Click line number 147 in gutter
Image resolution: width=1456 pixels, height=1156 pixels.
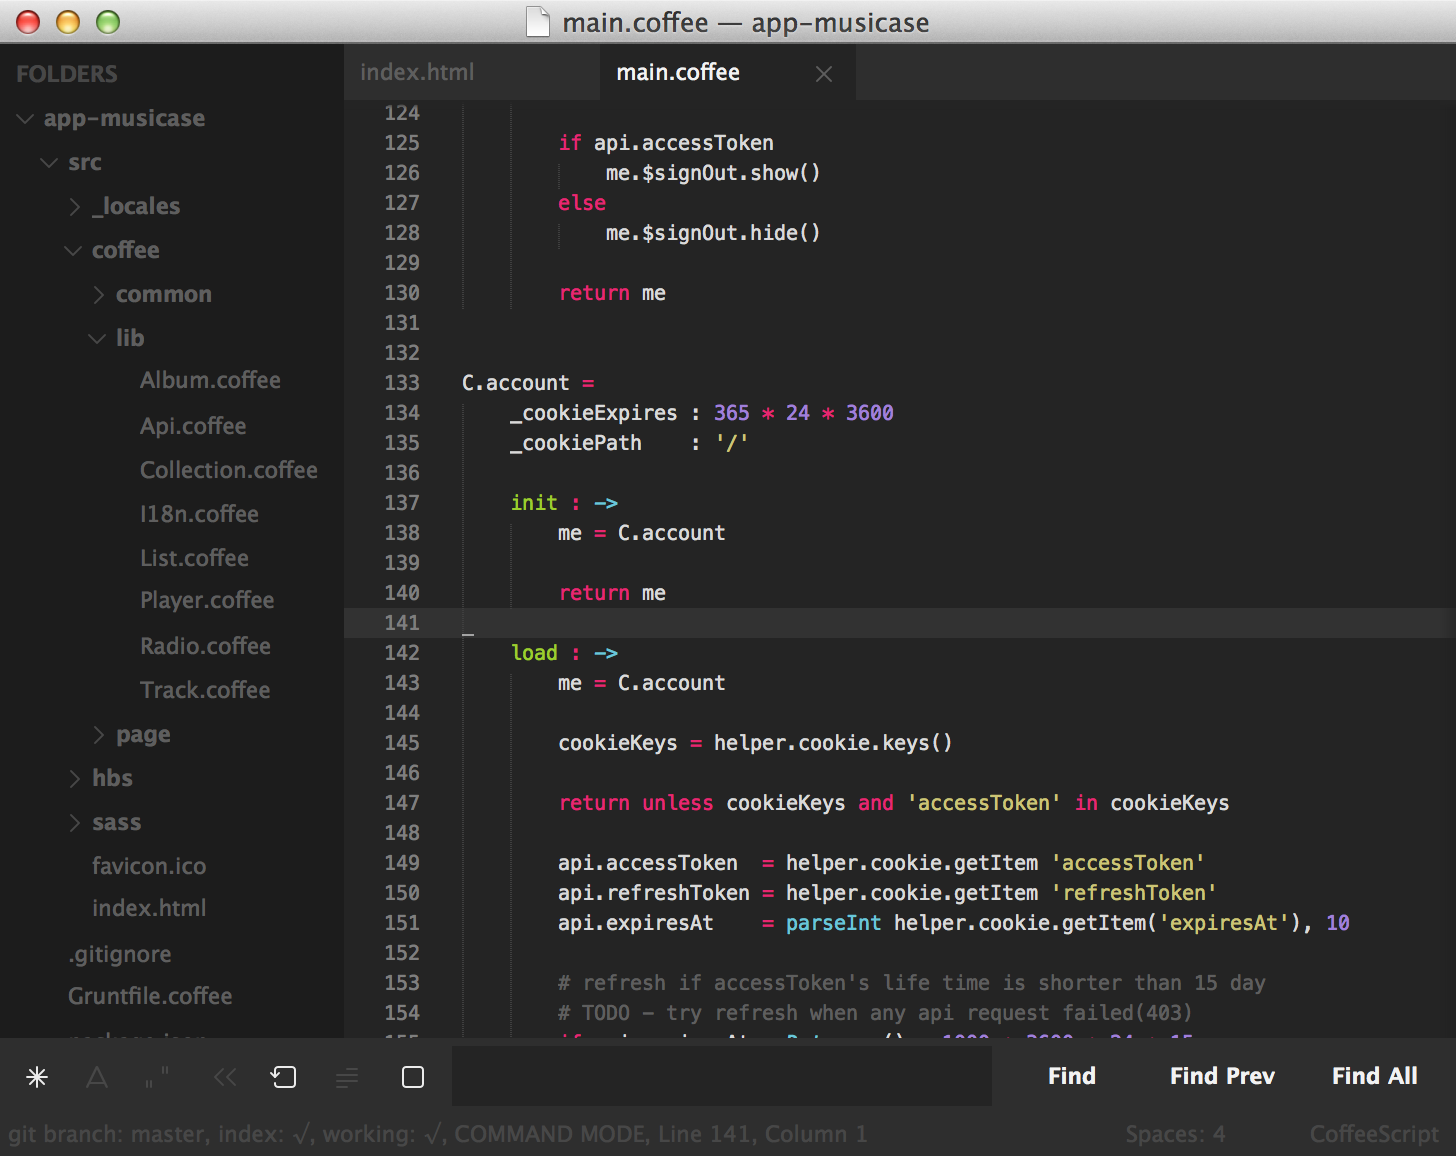point(402,803)
